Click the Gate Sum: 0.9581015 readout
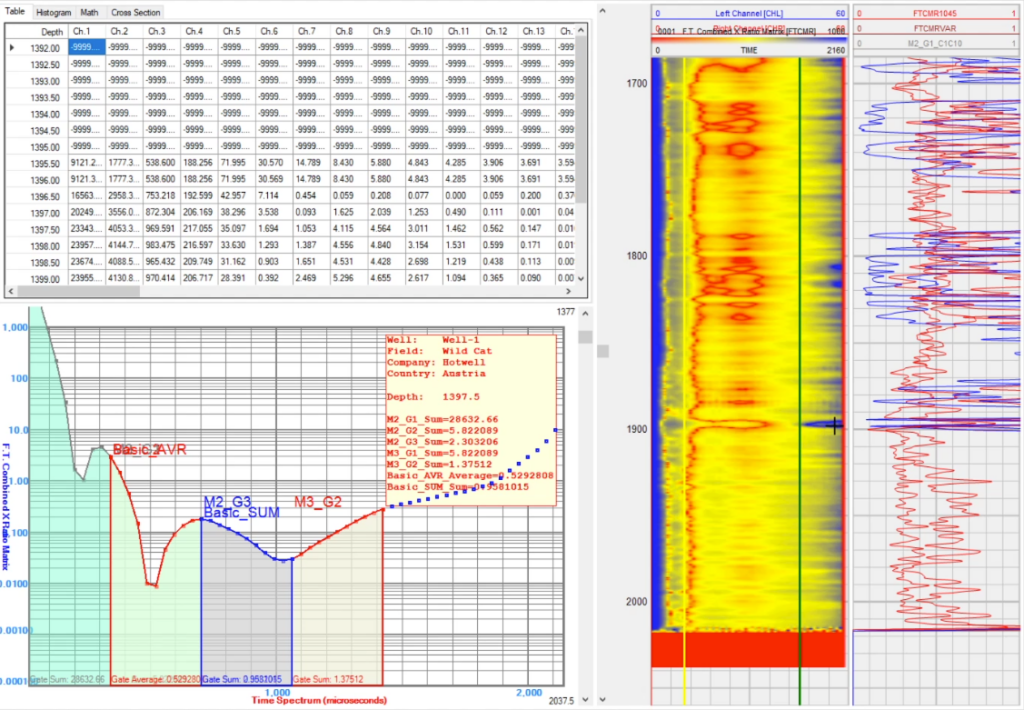Screen dimensions: 1024x710 (242, 679)
